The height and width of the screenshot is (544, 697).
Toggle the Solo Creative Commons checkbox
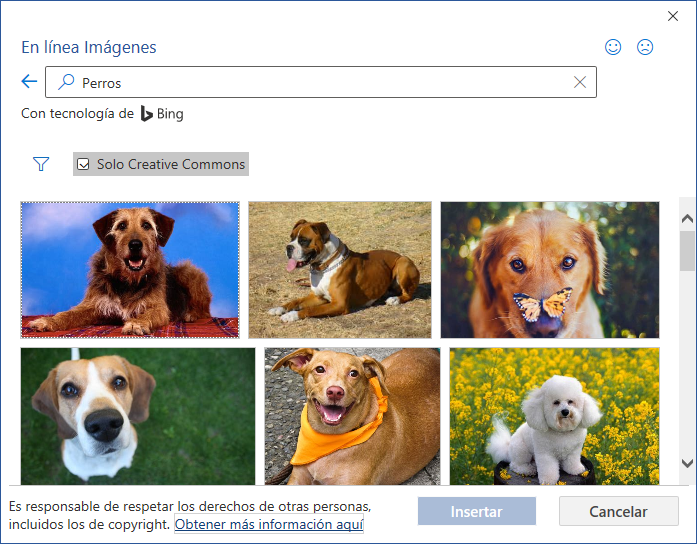point(84,164)
